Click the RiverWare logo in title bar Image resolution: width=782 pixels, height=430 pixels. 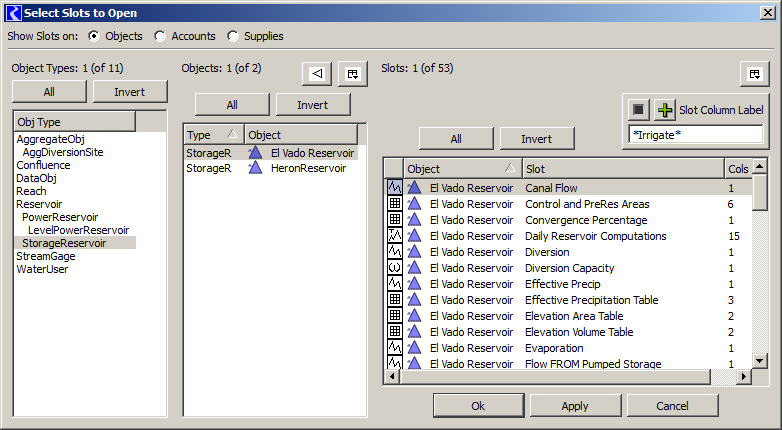tap(13, 13)
